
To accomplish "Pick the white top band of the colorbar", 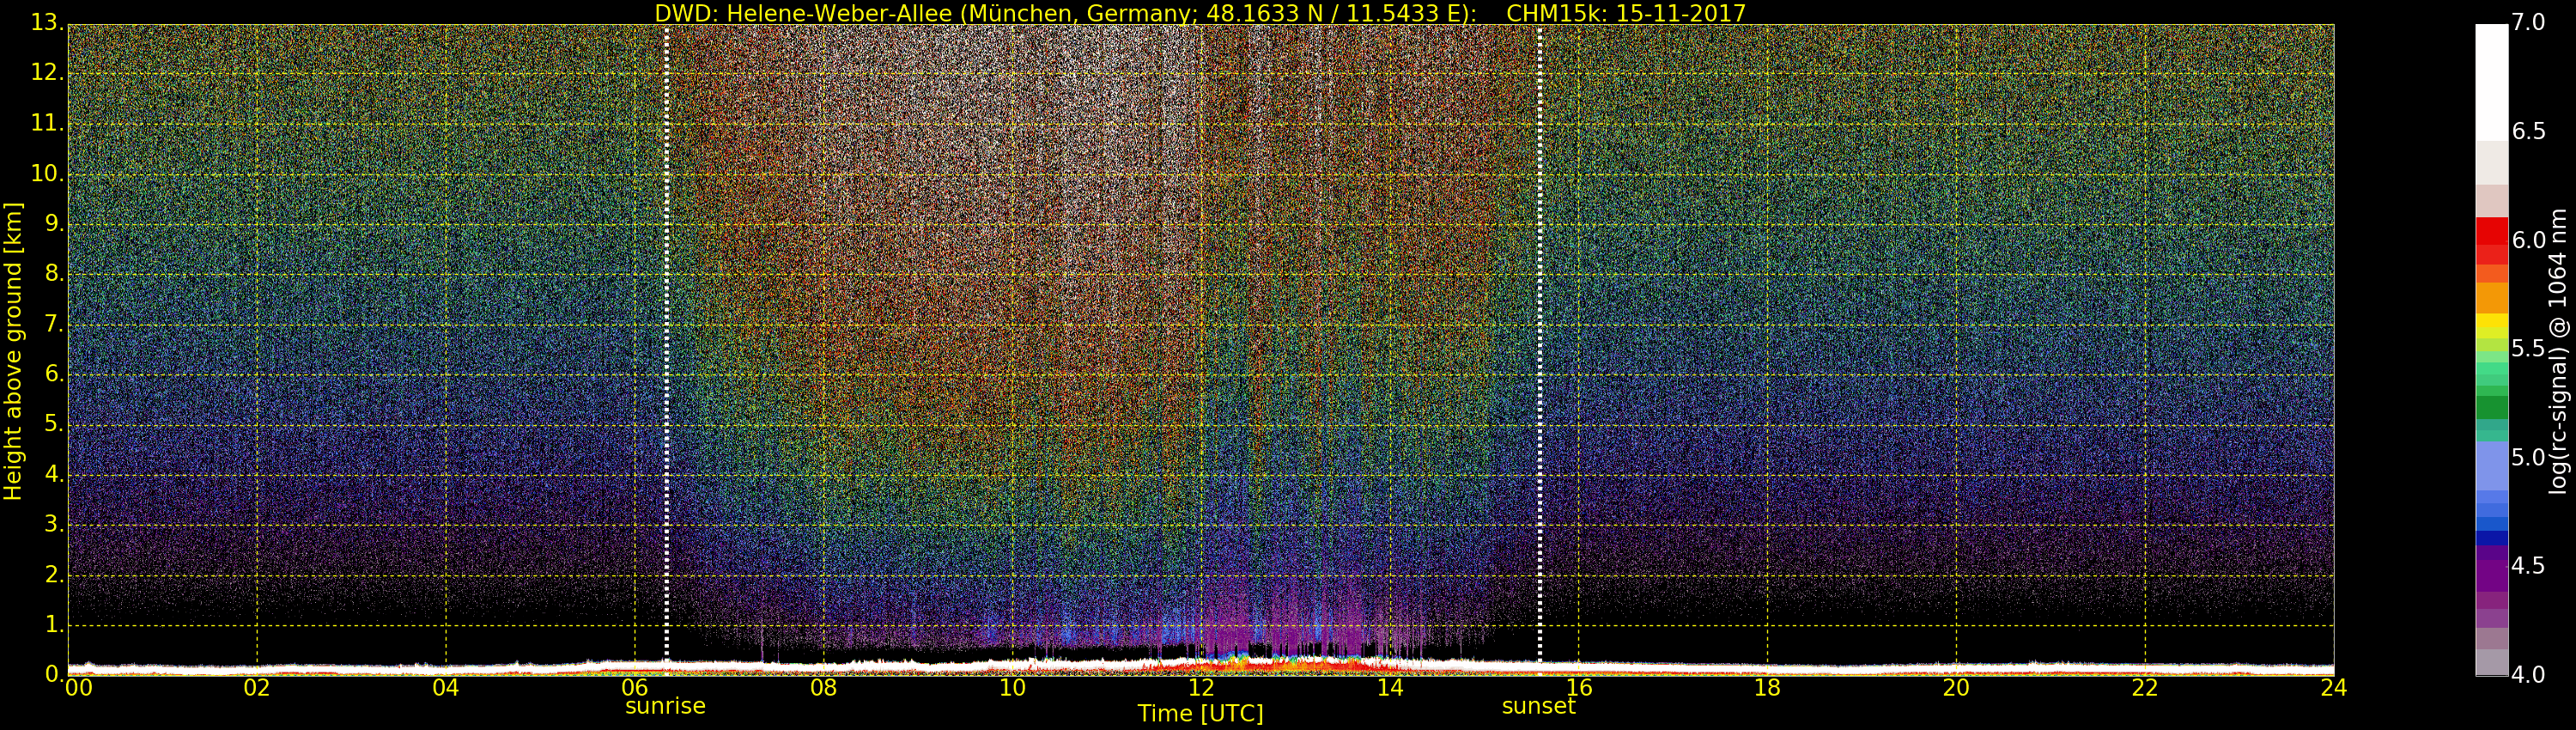I will [2491, 82].
